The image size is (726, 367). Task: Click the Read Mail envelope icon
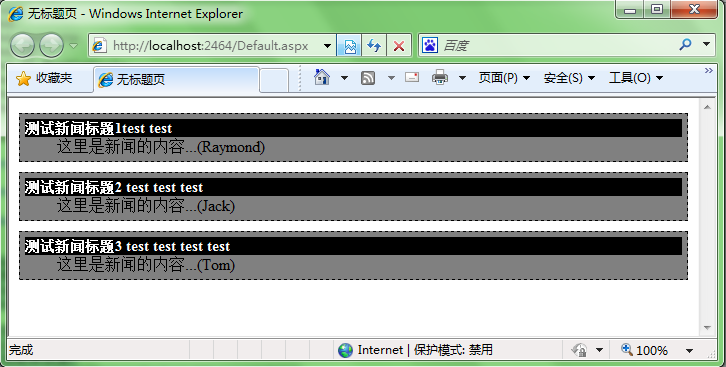pos(412,77)
